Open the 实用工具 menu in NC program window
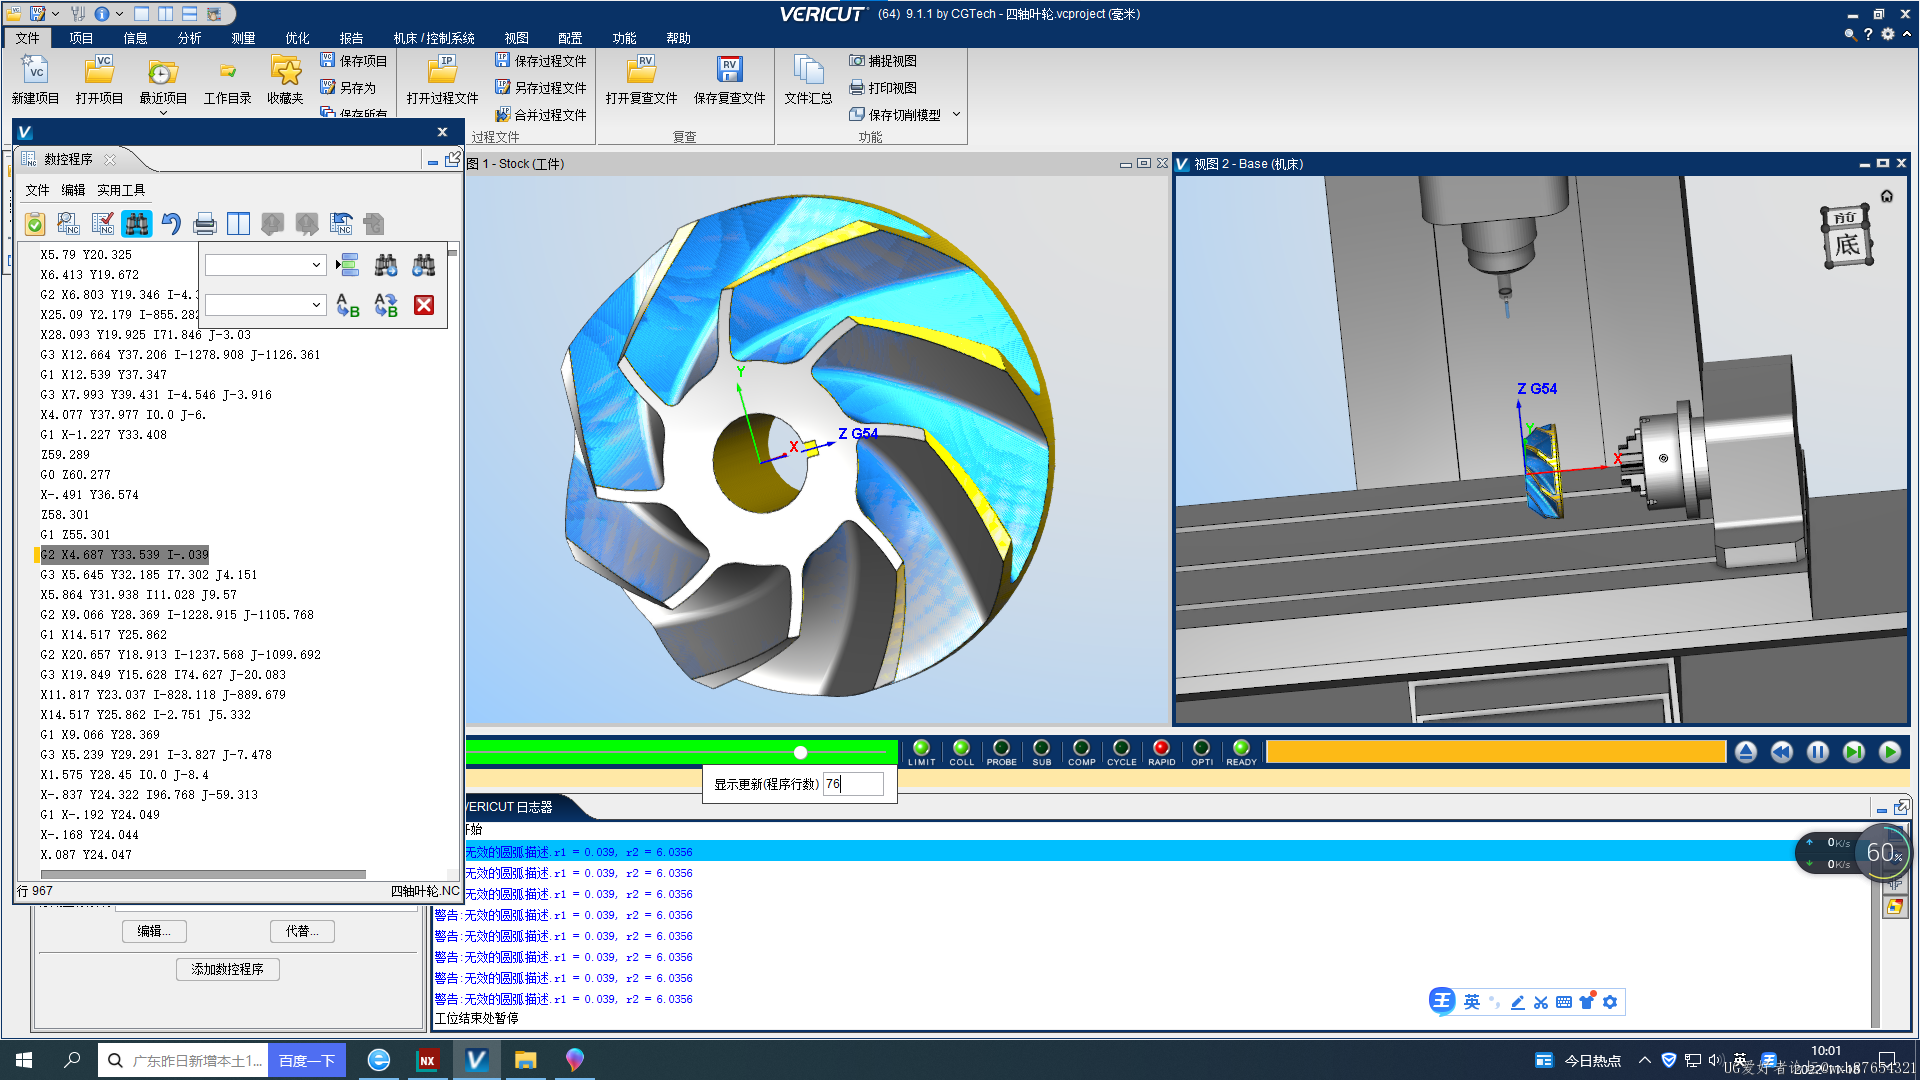 coord(121,190)
